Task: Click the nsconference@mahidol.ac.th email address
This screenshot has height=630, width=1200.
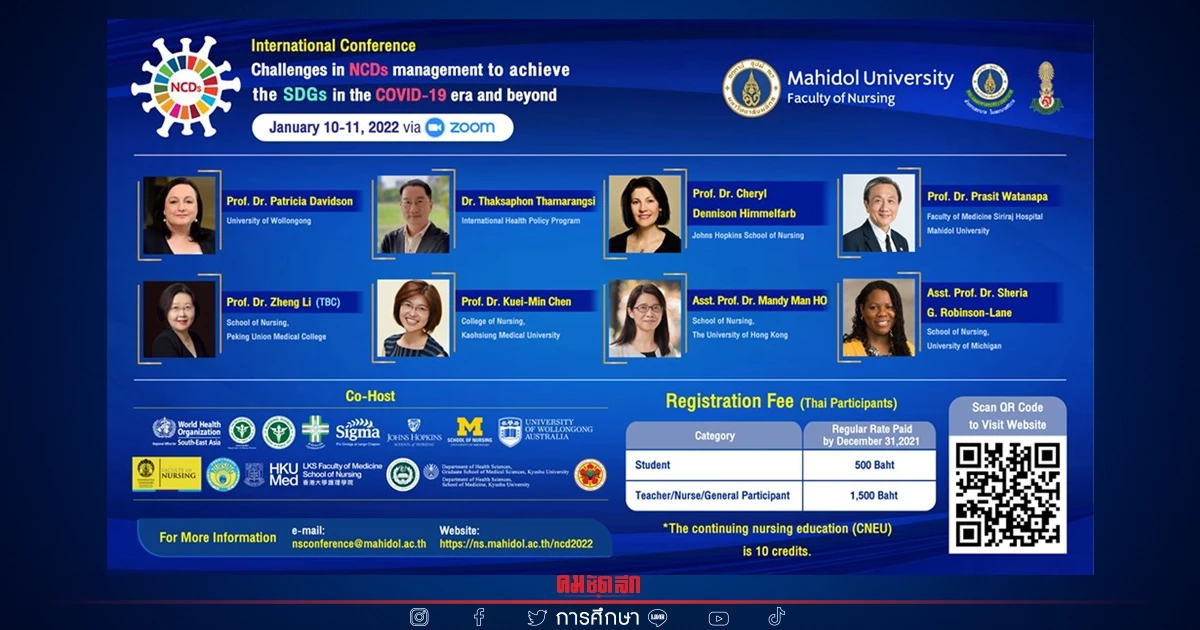Action: coord(359,545)
